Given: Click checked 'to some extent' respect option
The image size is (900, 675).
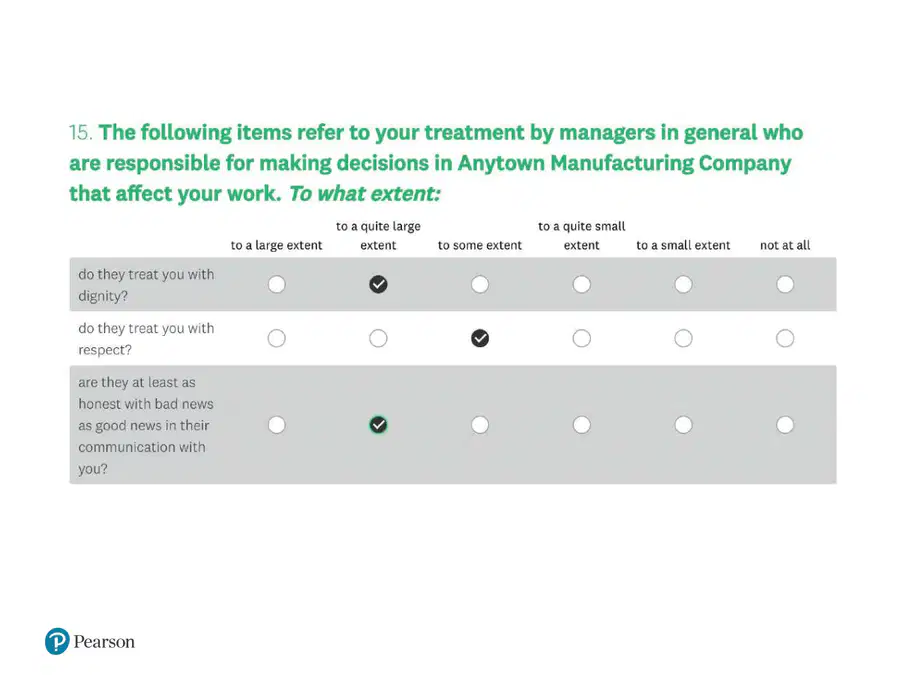Looking at the screenshot, I should 480,338.
